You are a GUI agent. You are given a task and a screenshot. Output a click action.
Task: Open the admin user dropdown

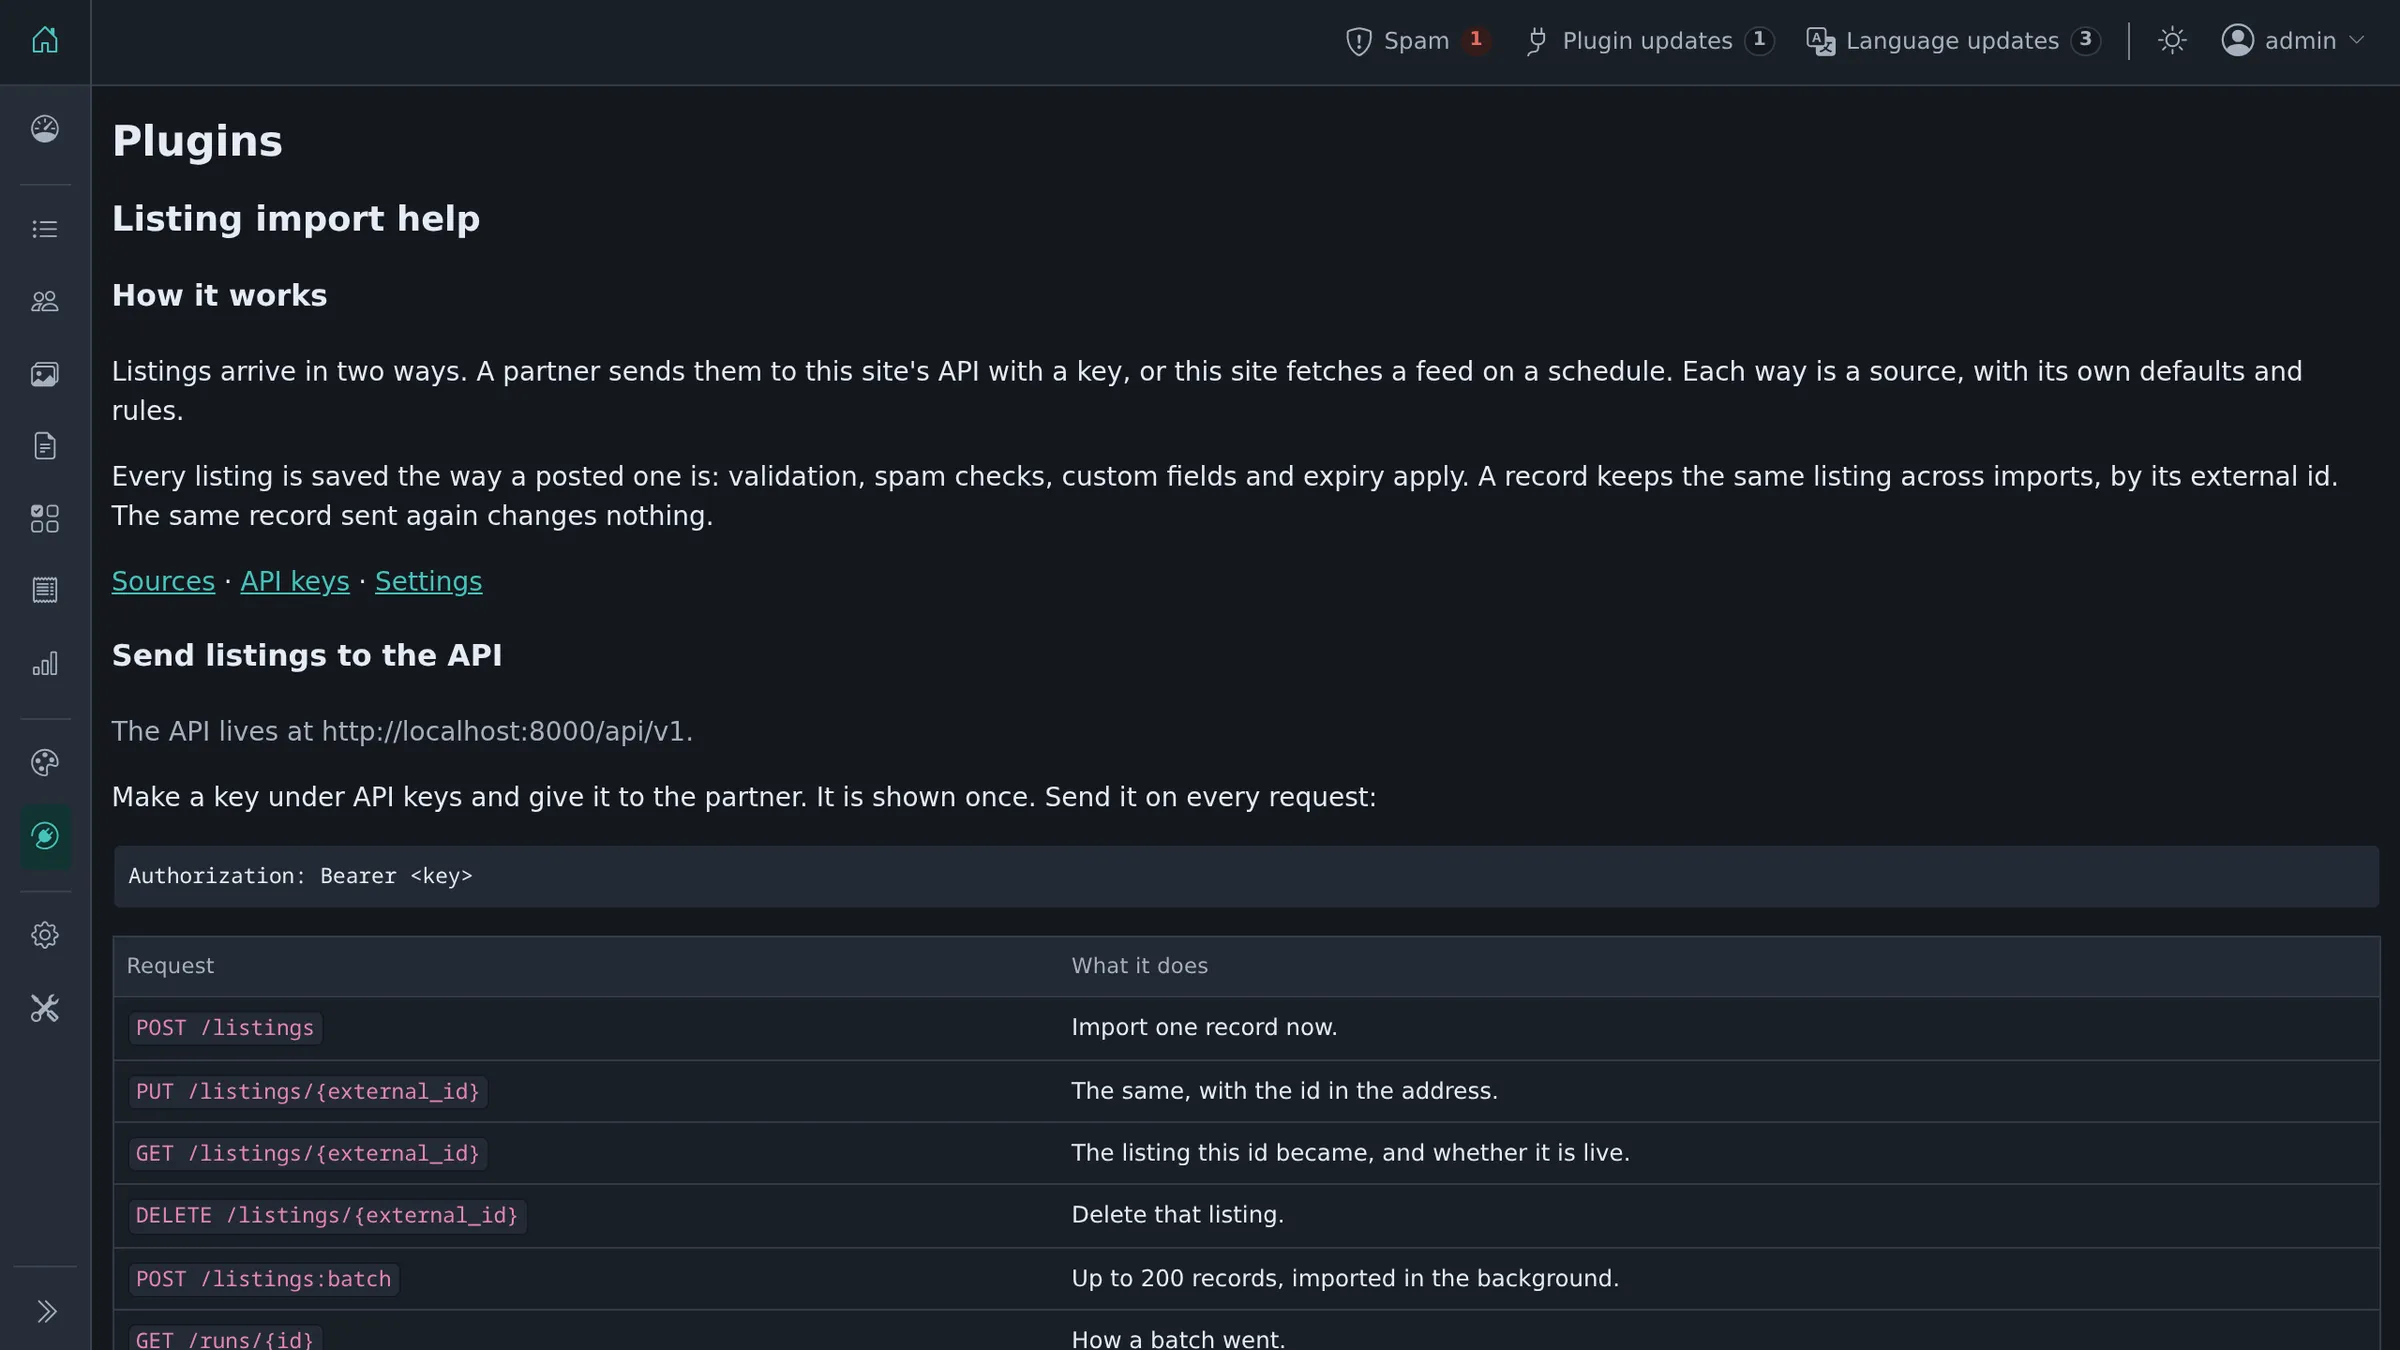[x=2292, y=41]
